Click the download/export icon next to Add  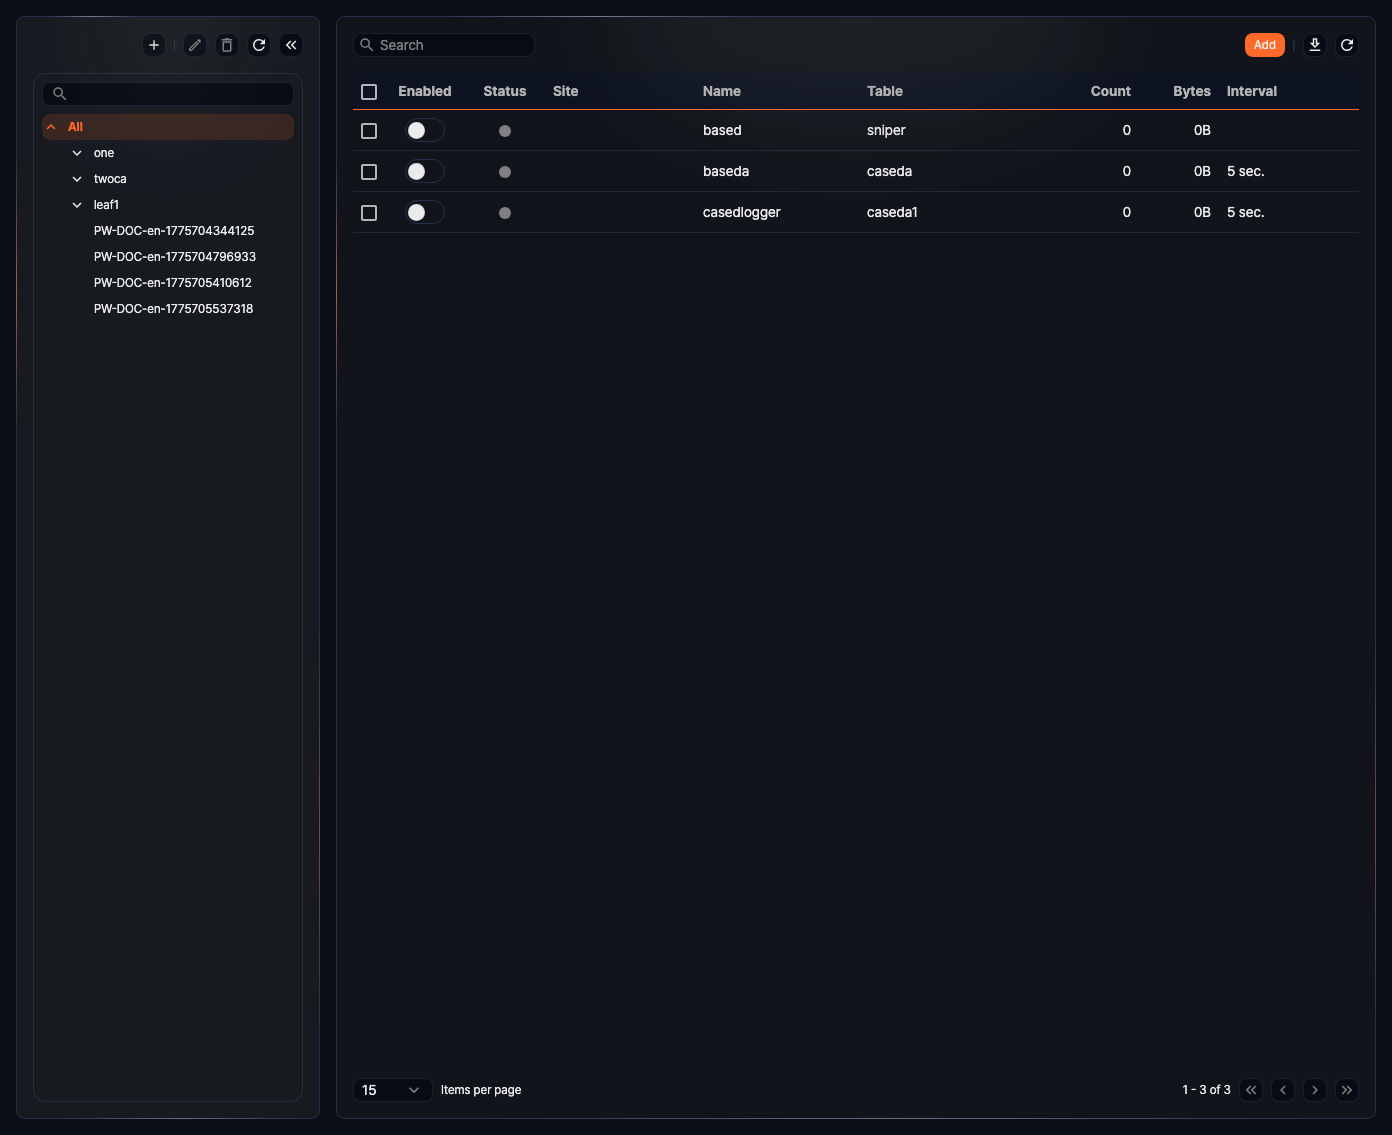point(1314,45)
